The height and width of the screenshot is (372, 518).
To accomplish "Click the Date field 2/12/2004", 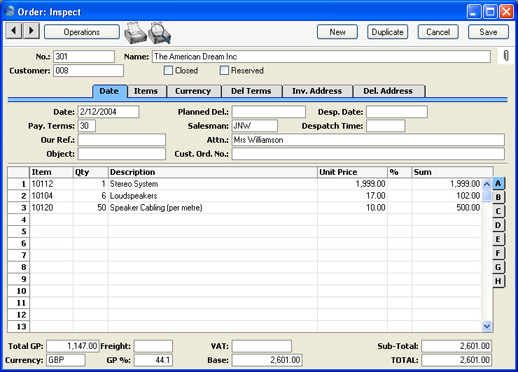I will coord(108,112).
